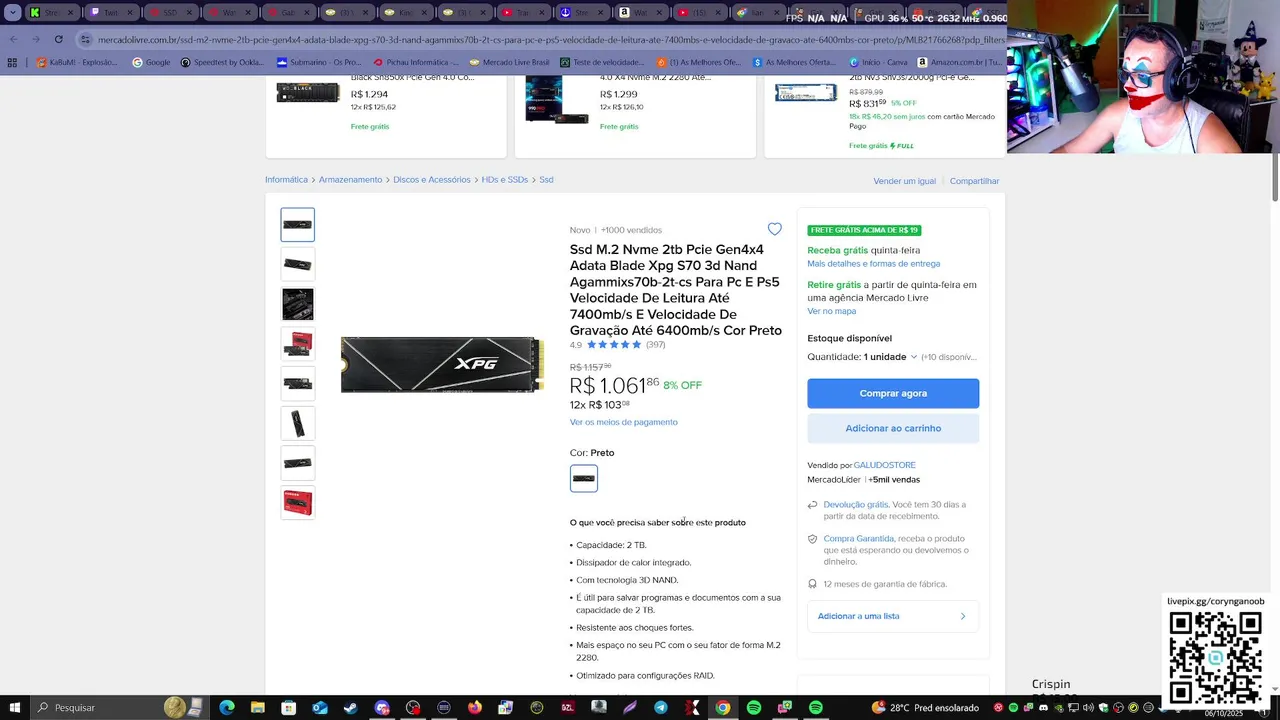Open Microsoft Edge from the taskbar
This screenshot has height=720, width=1280.
227,707
